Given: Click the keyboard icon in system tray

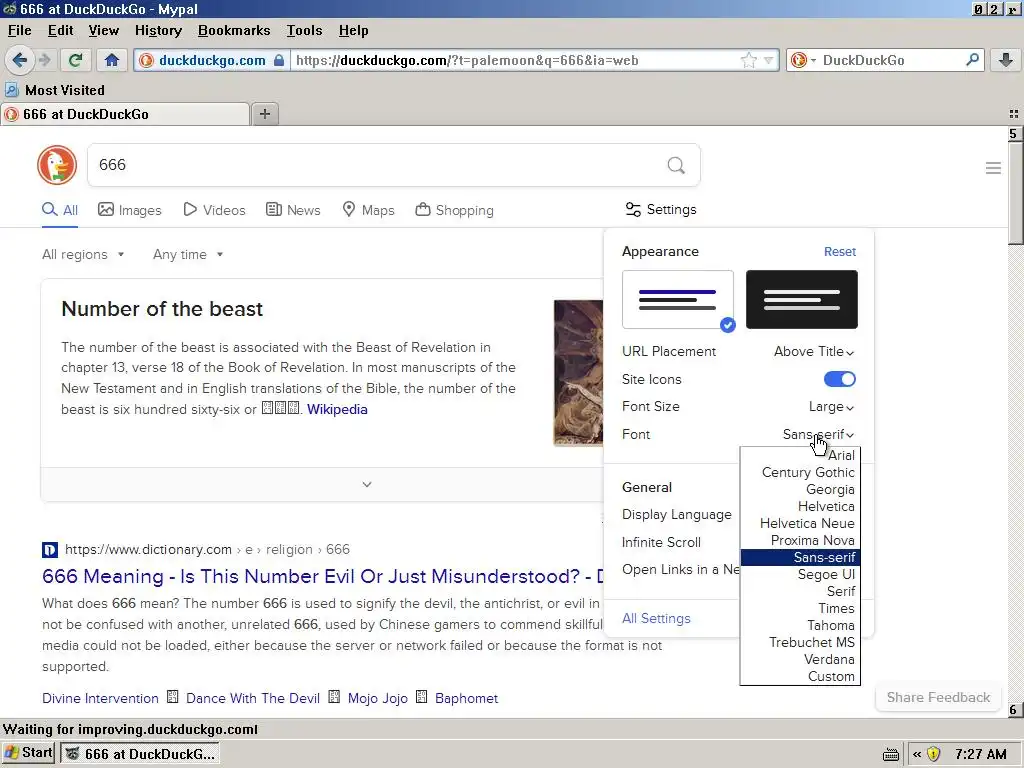Looking at the screenshot, I should pyautogui.click(x=891, y=754).
